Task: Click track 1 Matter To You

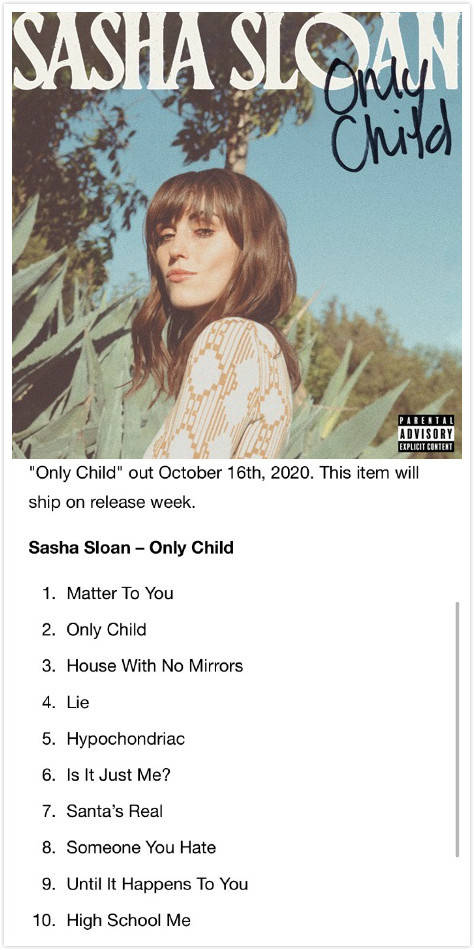Action: [x=120, y=593]
